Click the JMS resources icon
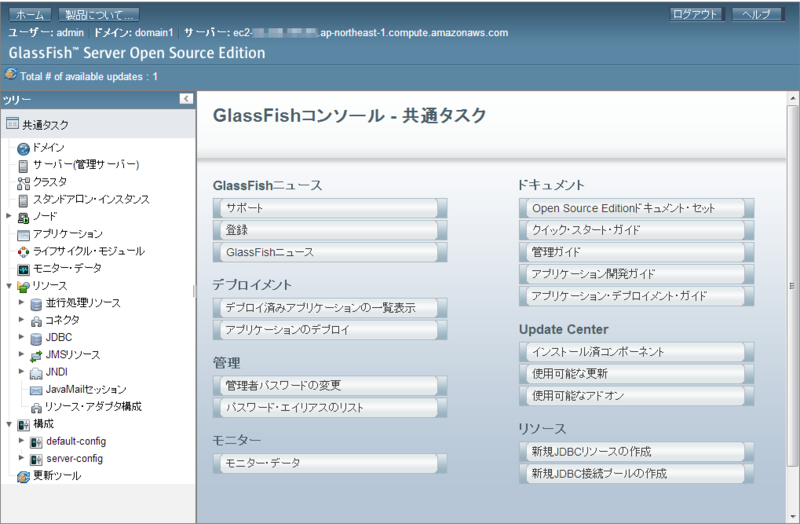Screen dimensions: 800x524 [36, 356]
